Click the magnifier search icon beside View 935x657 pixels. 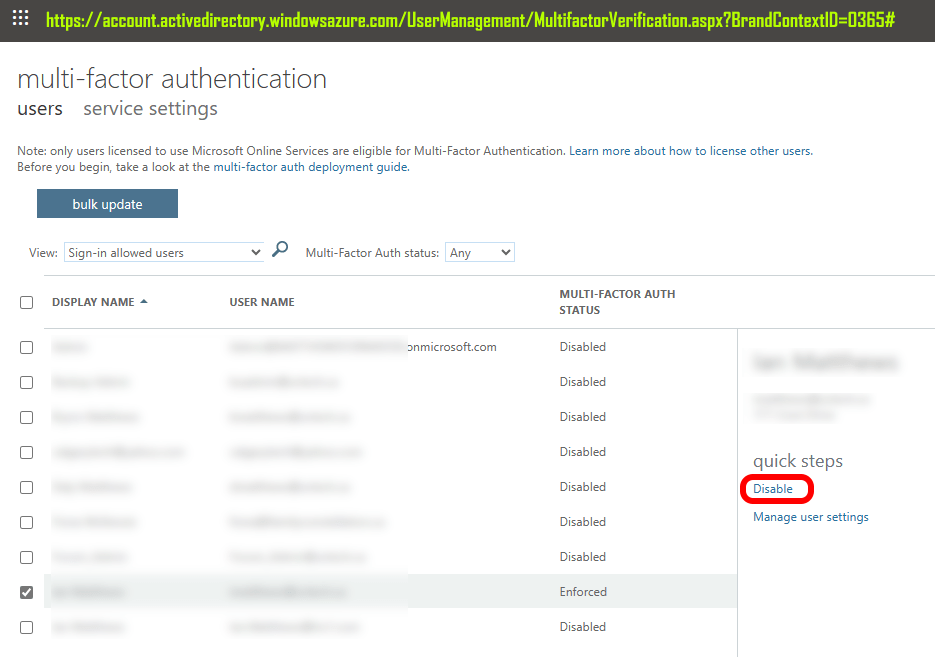pos(280,250)
